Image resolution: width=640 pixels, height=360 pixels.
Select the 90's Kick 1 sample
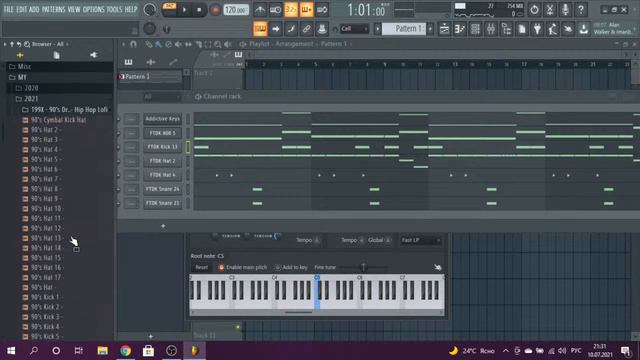45,297
